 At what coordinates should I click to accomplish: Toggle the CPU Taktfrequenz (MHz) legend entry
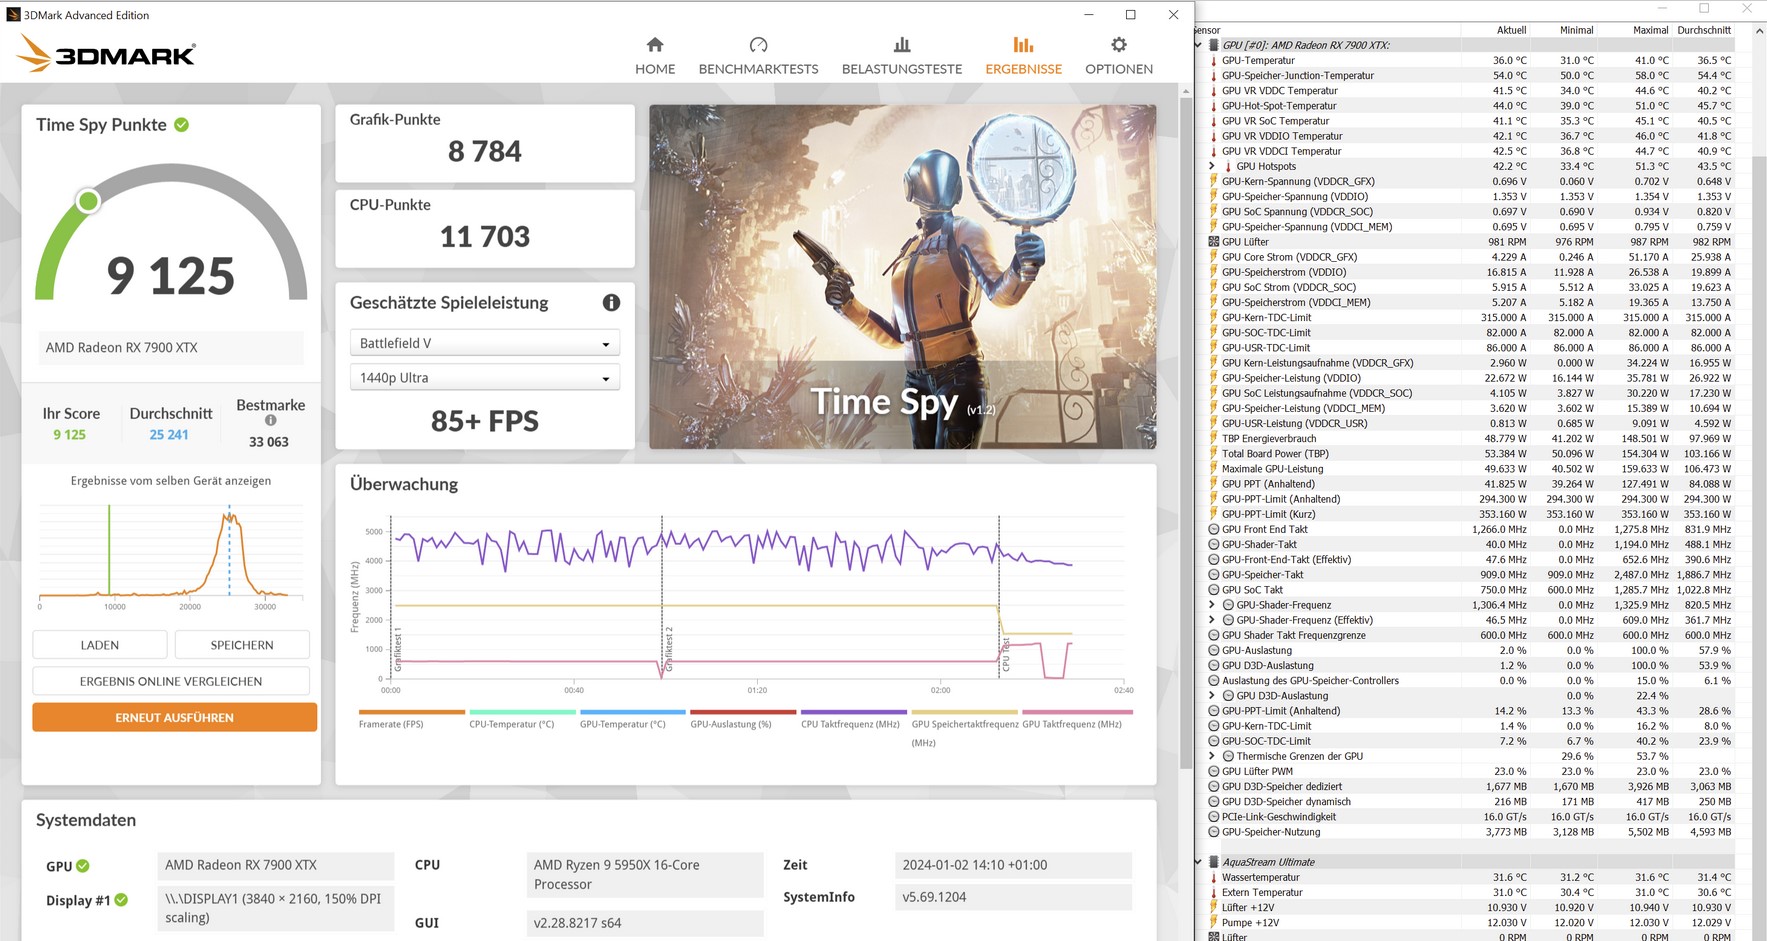click(853, 720)
